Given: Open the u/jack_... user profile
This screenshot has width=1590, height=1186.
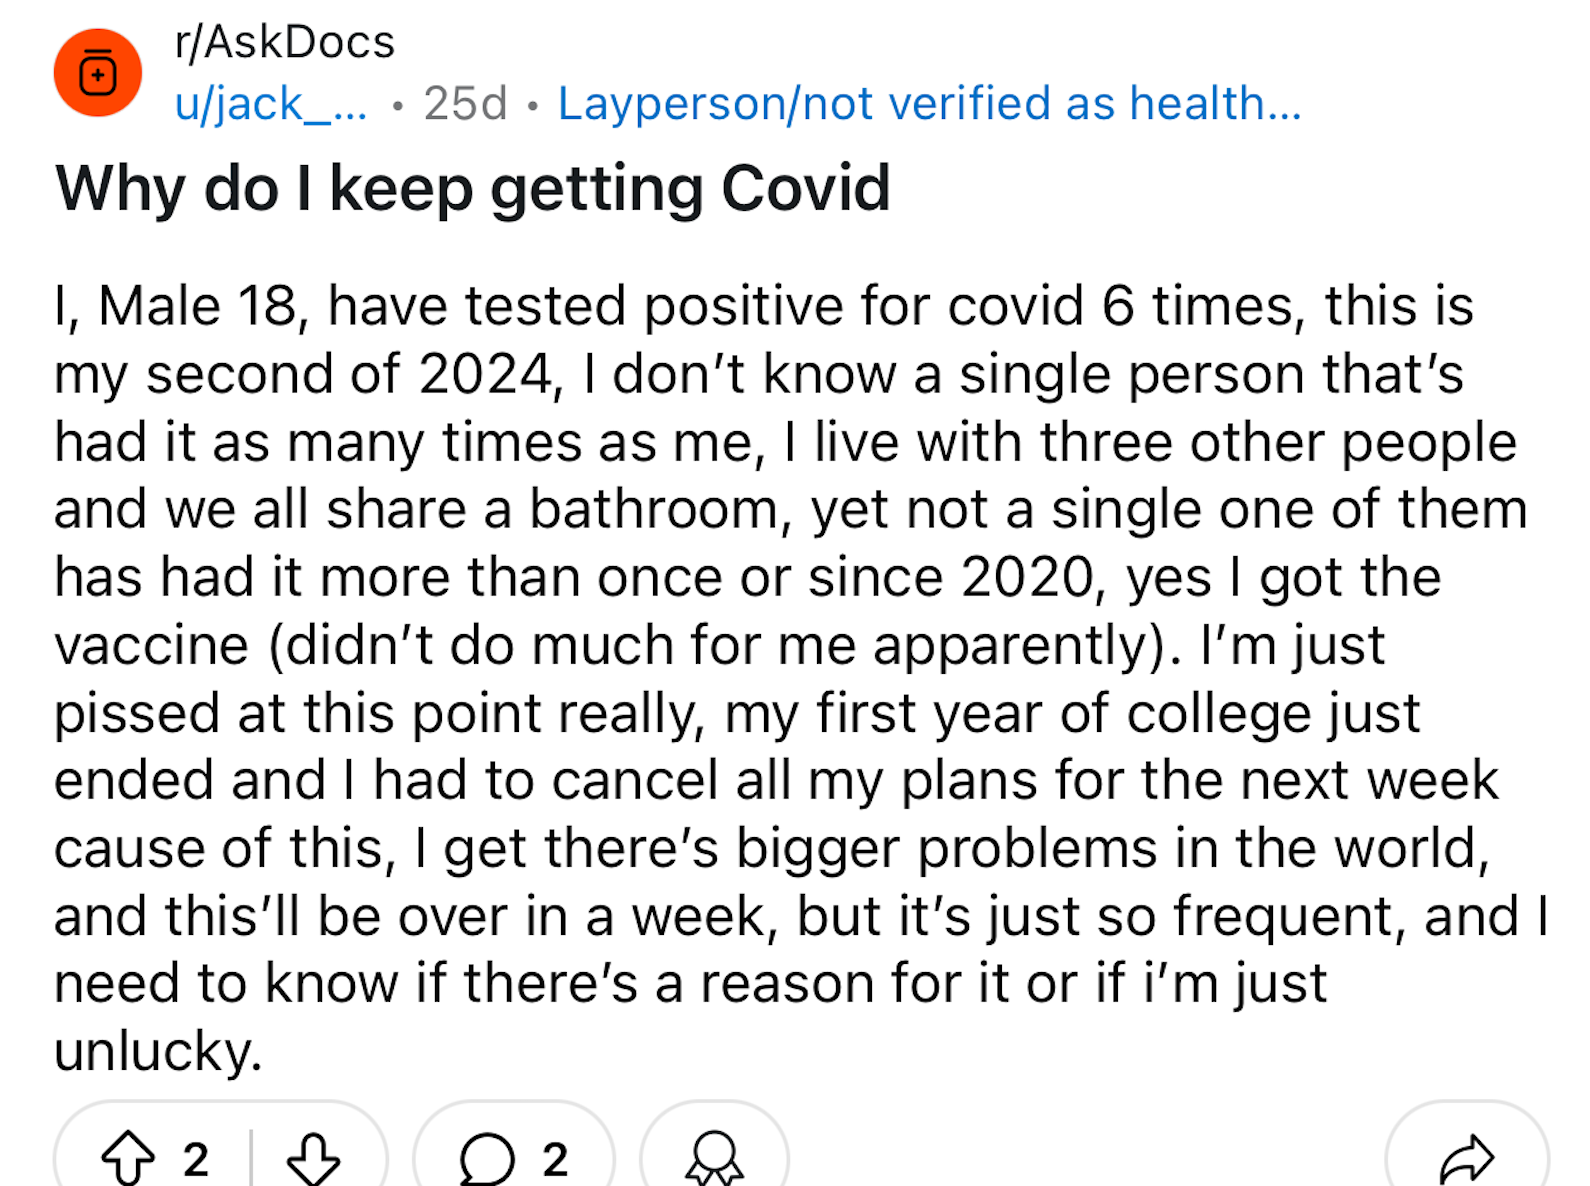Looking at the screenshot, I should pos(271,104).
